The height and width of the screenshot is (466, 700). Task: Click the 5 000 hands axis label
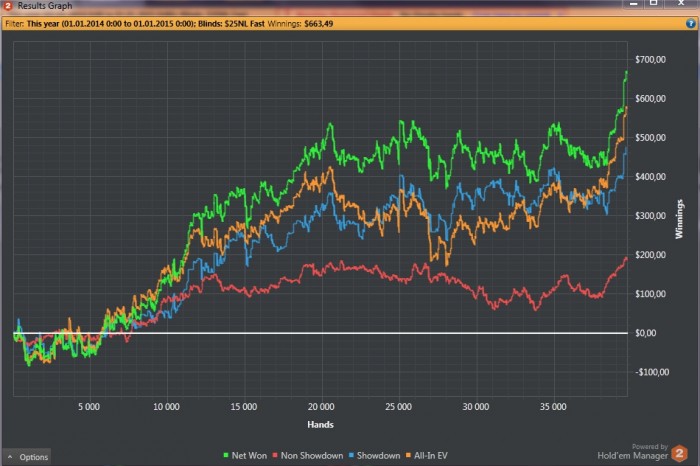pyautogui.click(x=89, y=407)
